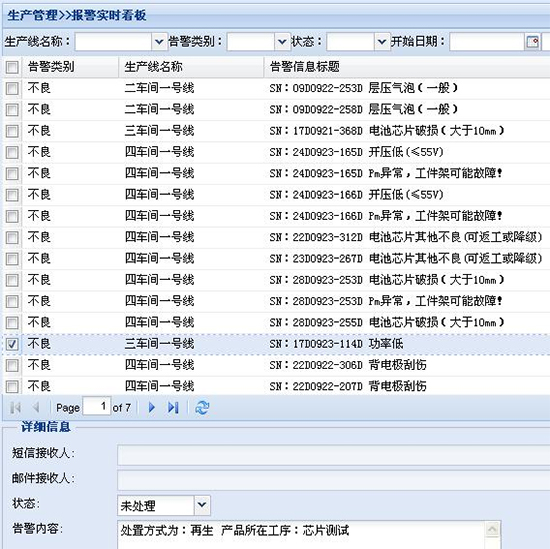Refresh the alarm grid
Screen dimensions: 550x549
202,408
